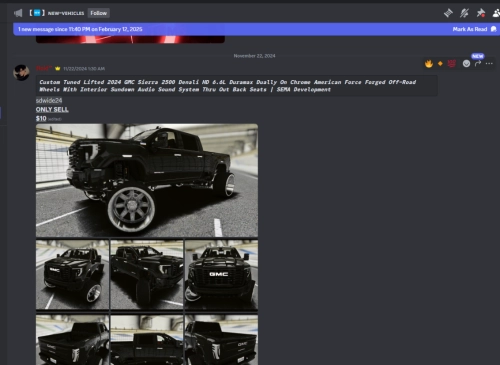The width and height of the screenshot is (500, 365).
Task: Forward the message with arrow icon
Action: (x=478, y=63)
